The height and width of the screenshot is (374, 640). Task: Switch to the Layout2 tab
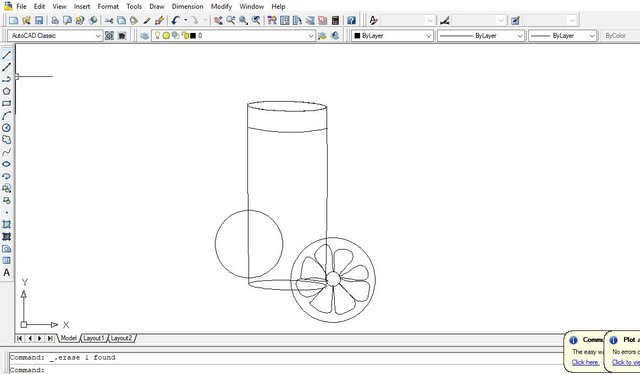coord(122,338)
